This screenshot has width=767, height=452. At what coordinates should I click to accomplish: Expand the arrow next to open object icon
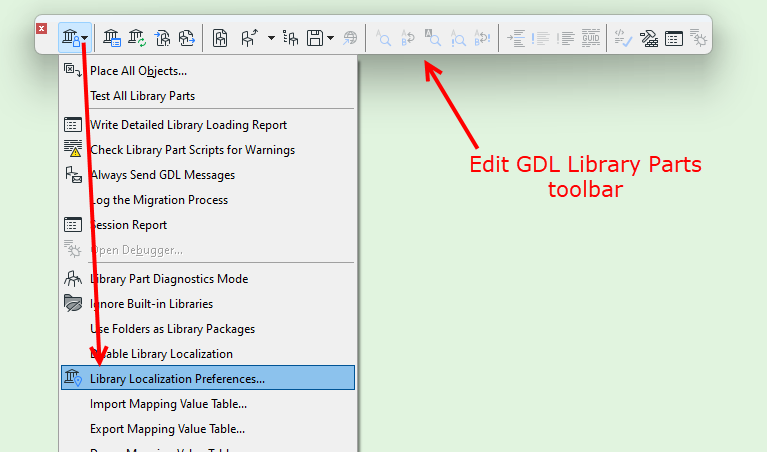[271, 38]
